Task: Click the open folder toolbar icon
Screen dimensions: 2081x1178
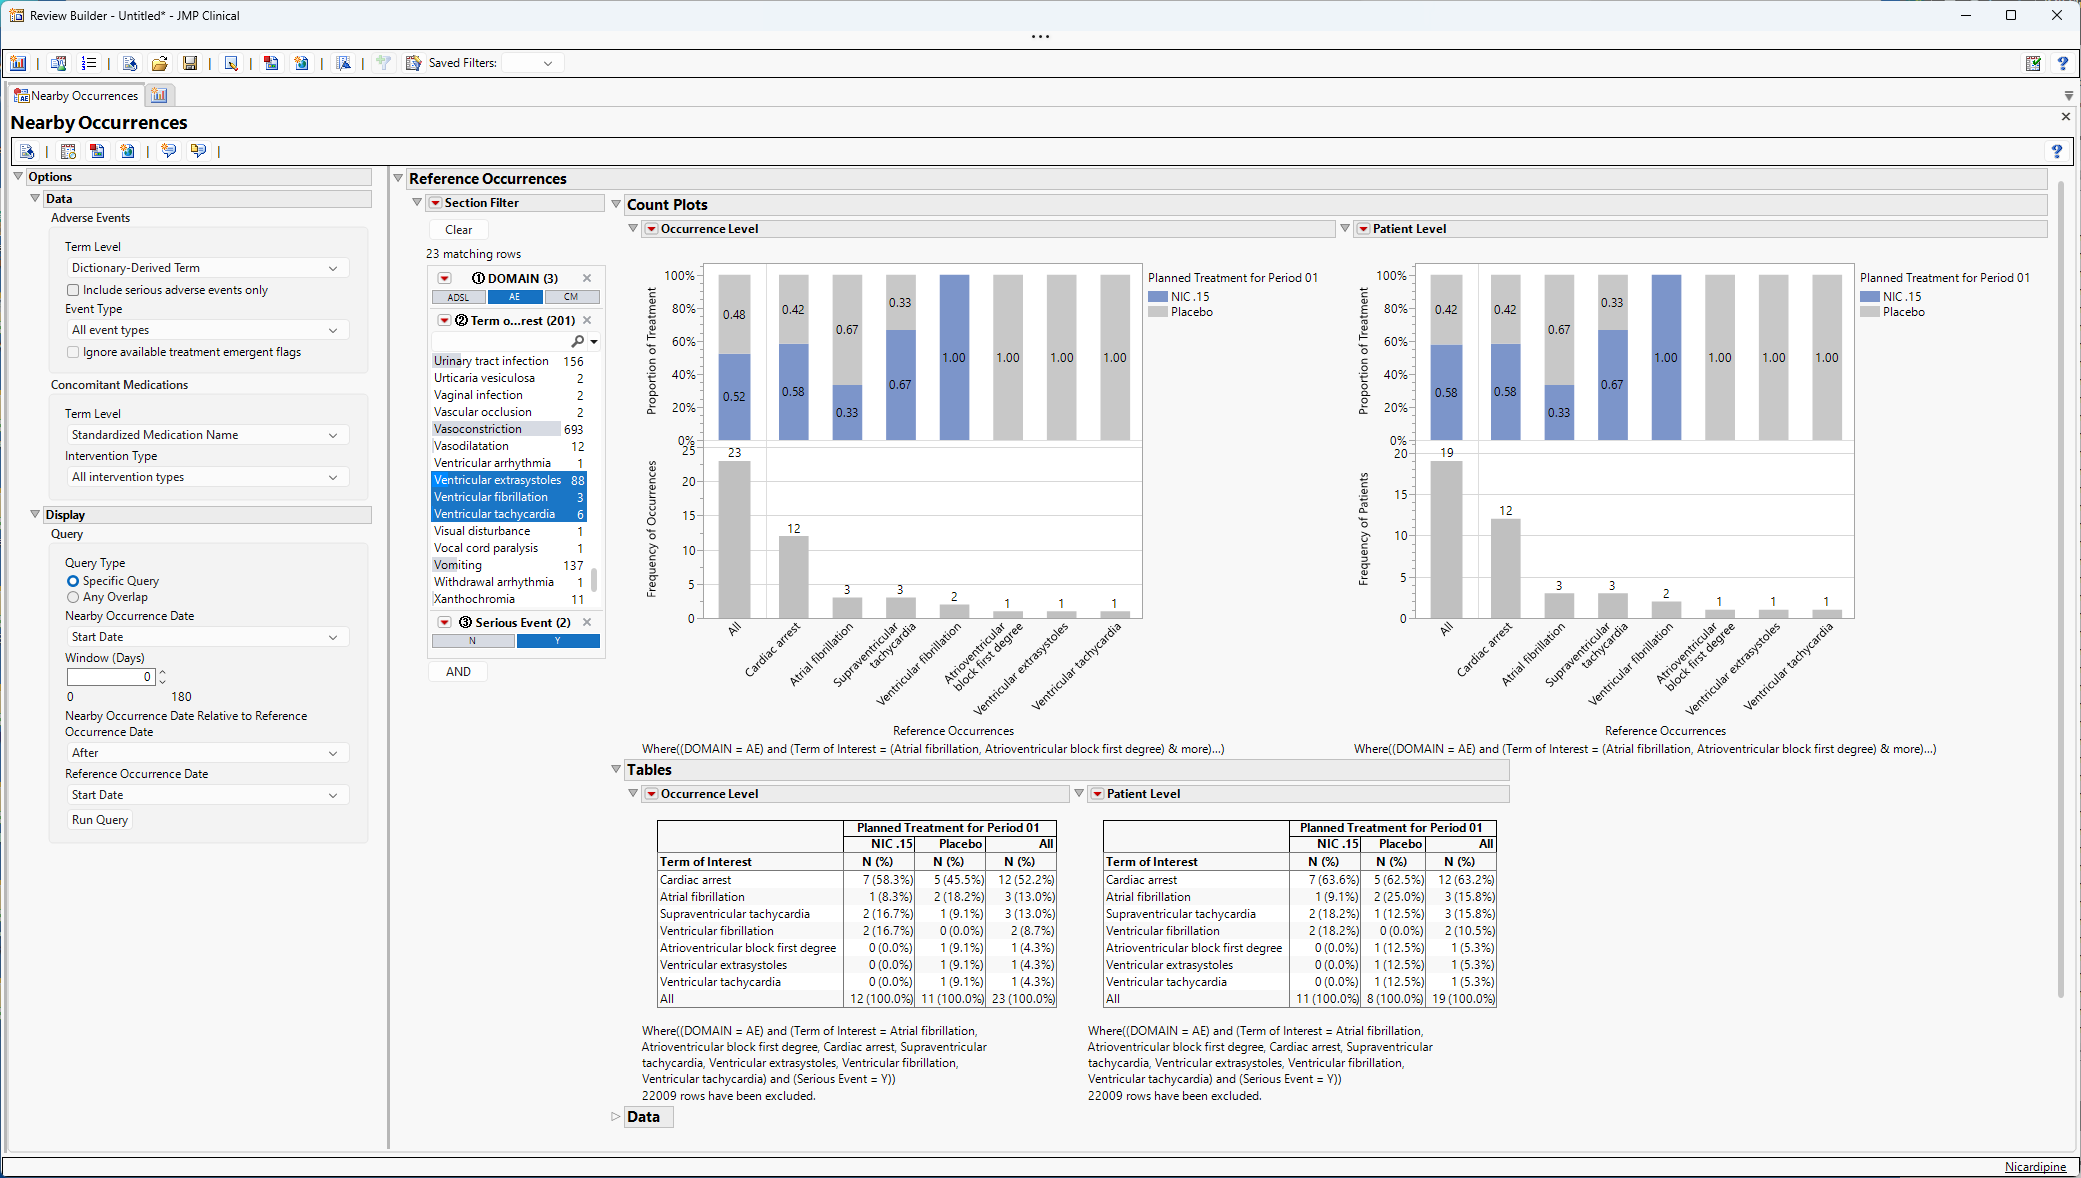Action: pyautogui.click(x=159, y=63)
